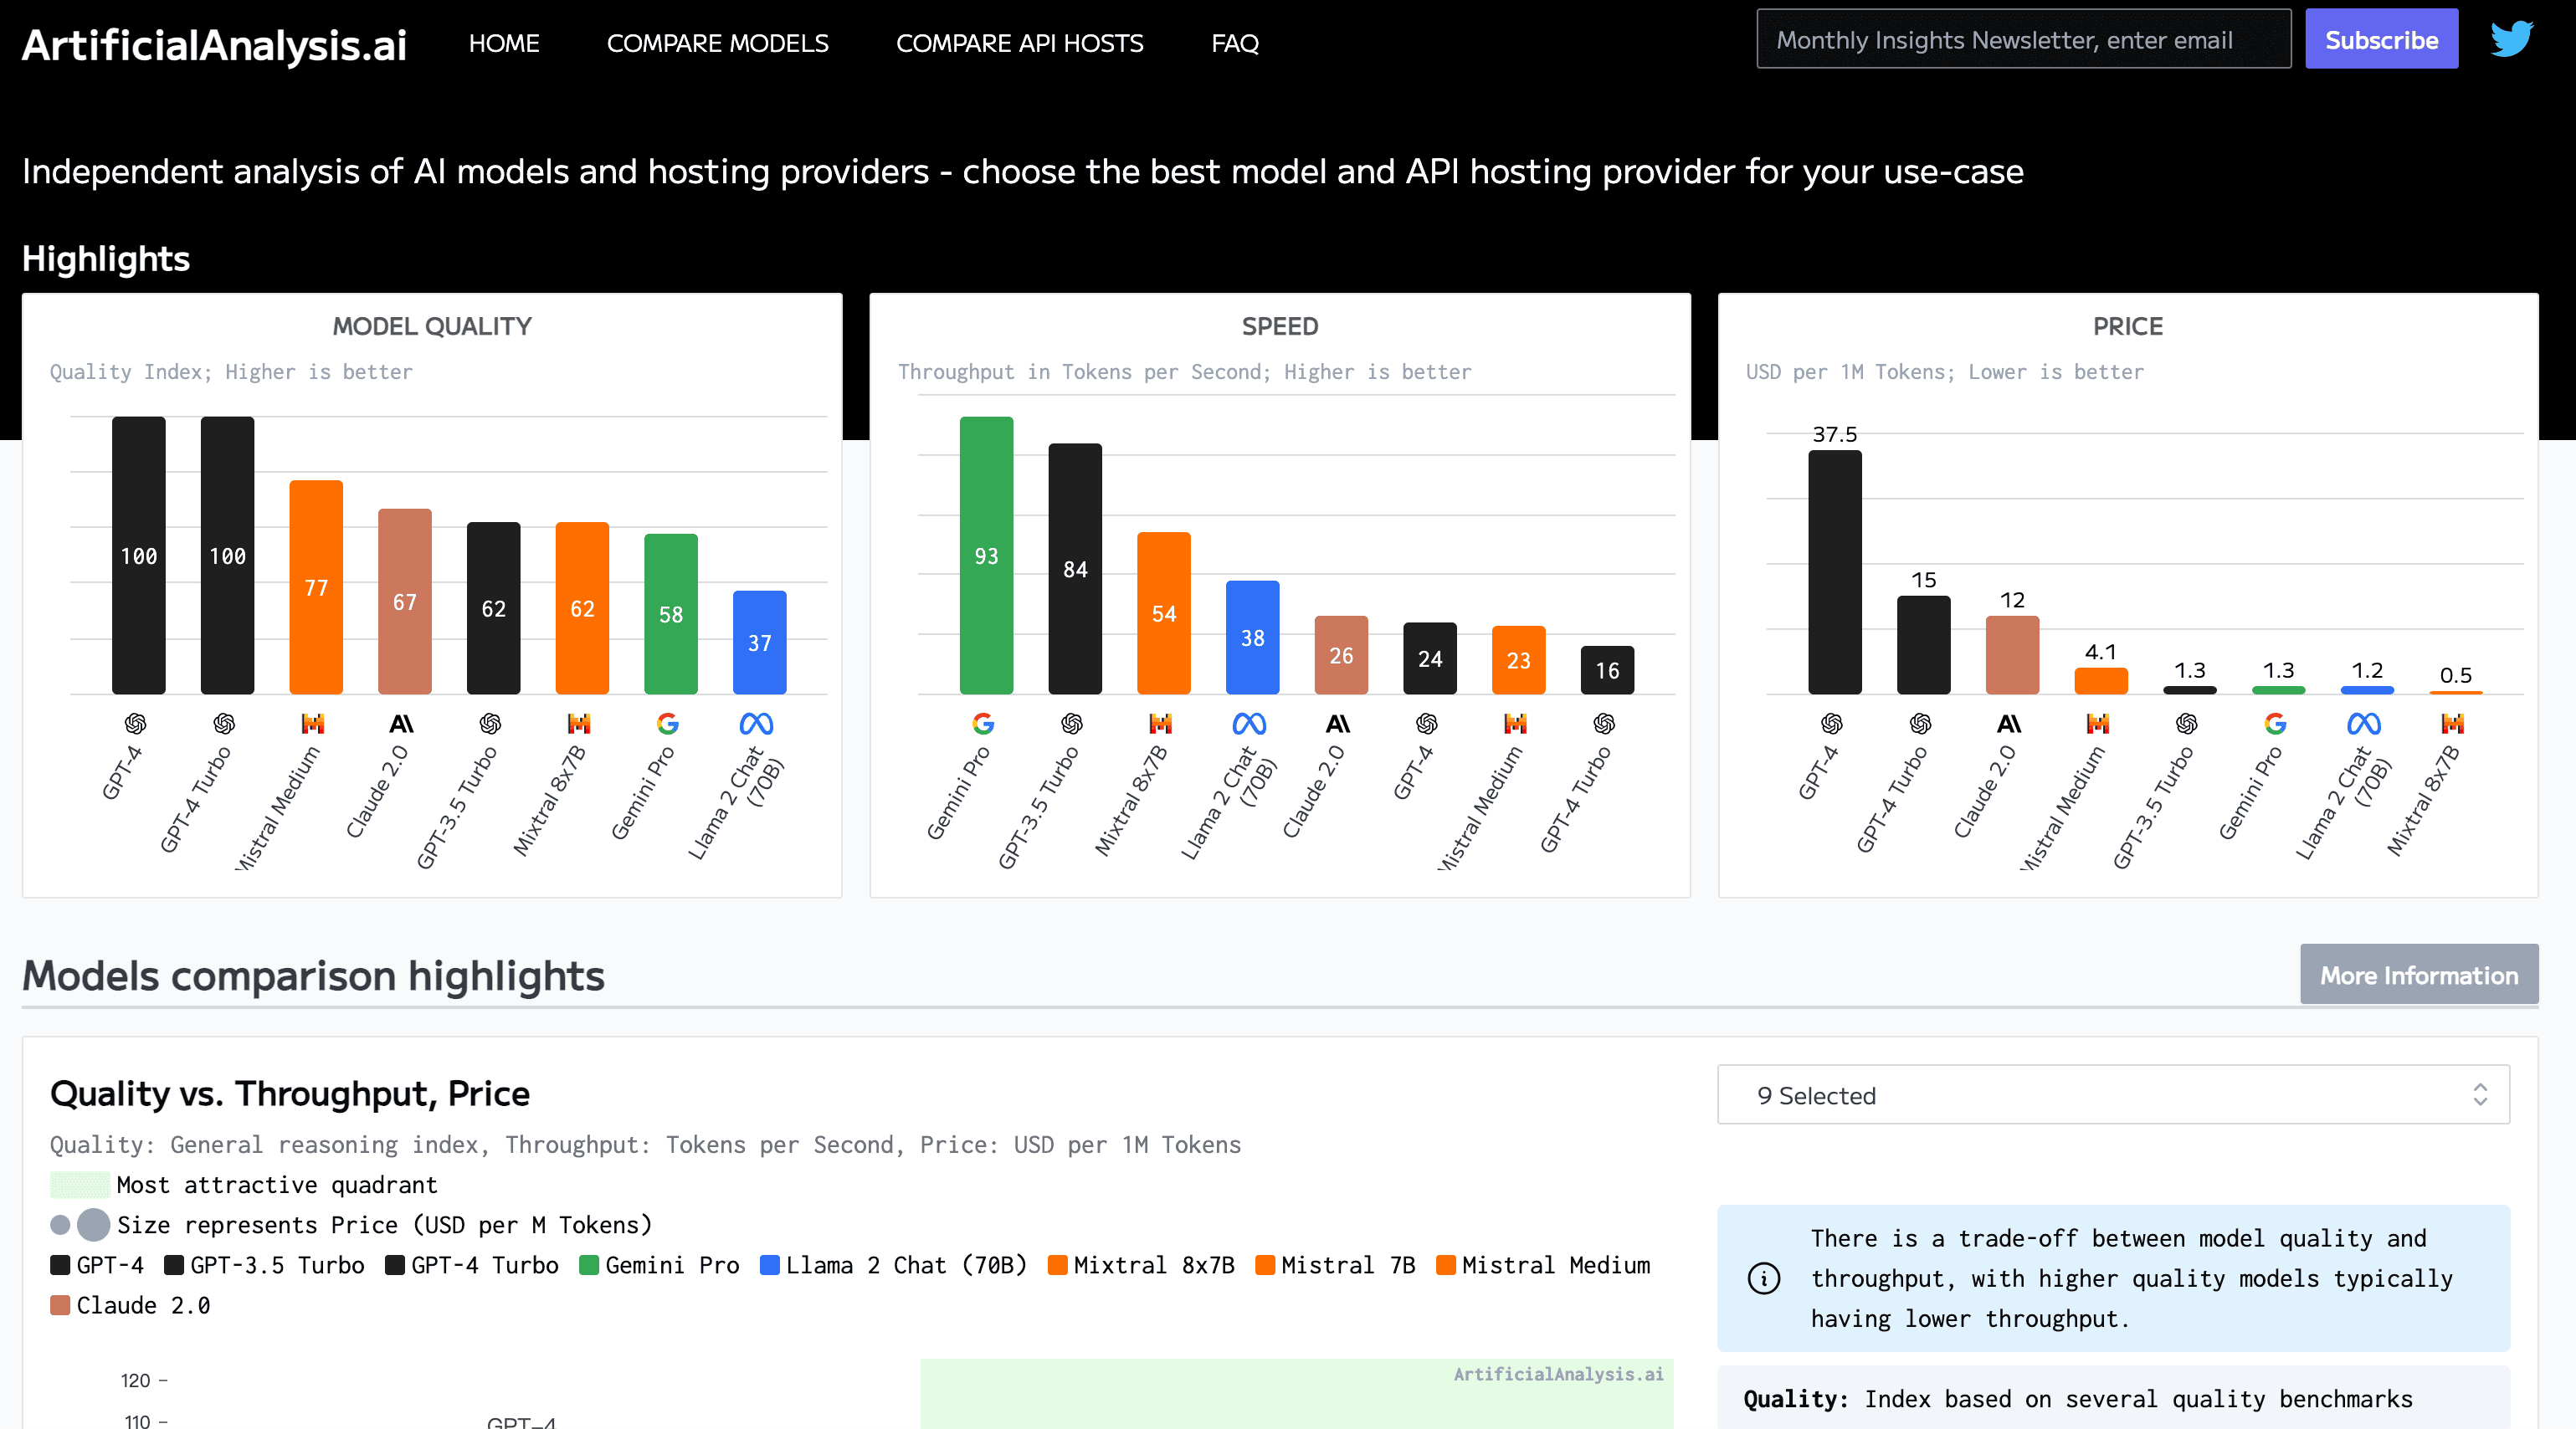Click the Mixtral 8x7B speed bar labeled 54
The width and height of the screenshot is (2576, 1429).
coord(1163,613)
